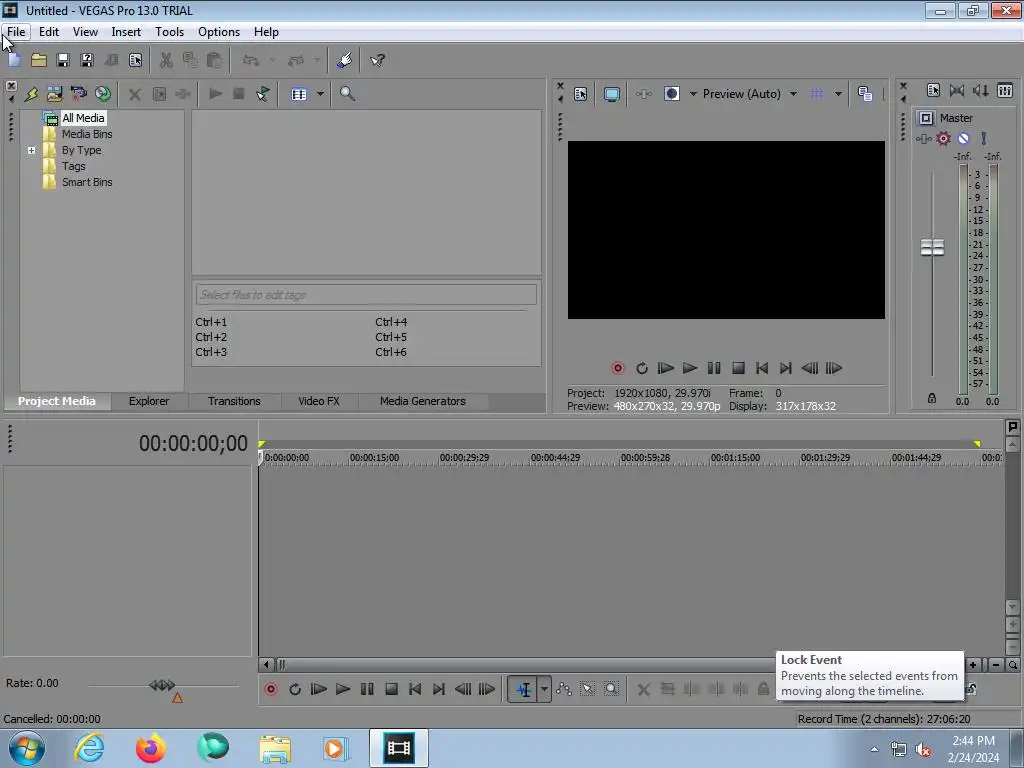The height and width of the screenshot is (768, 1024).
Task: Open the Normal Edit tool dropdown arrow
Action: (544, 689)
